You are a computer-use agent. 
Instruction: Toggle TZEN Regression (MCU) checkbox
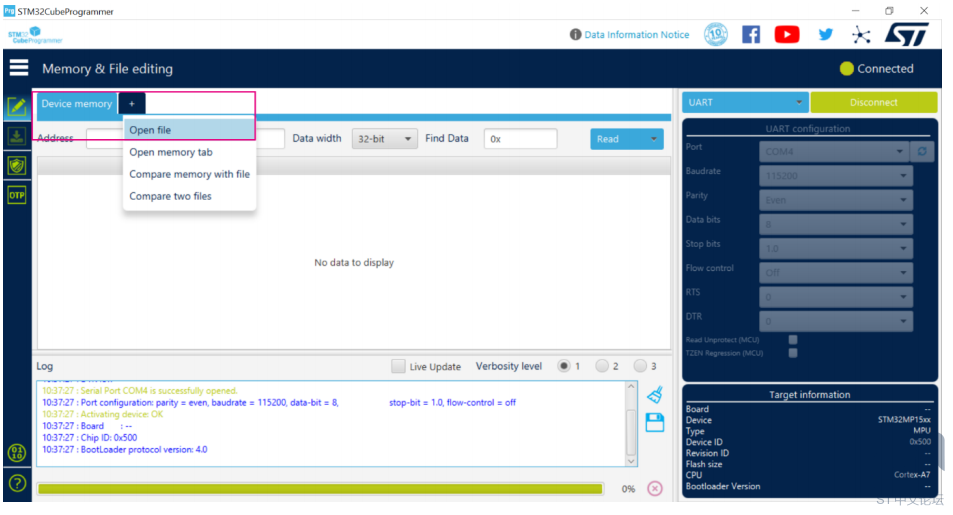click(793, 353)
